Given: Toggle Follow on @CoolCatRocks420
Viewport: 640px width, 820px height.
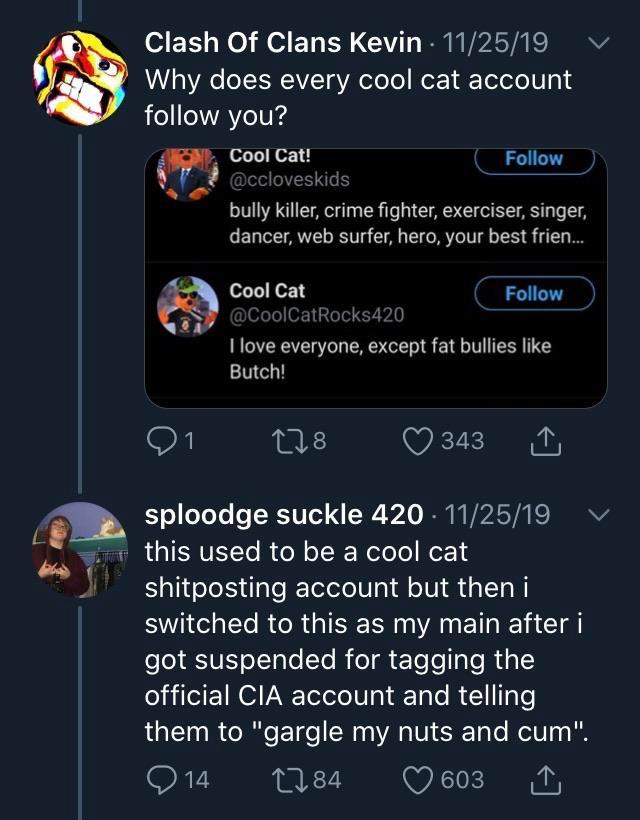Looking at the screenshot, I should coord(534,293).
